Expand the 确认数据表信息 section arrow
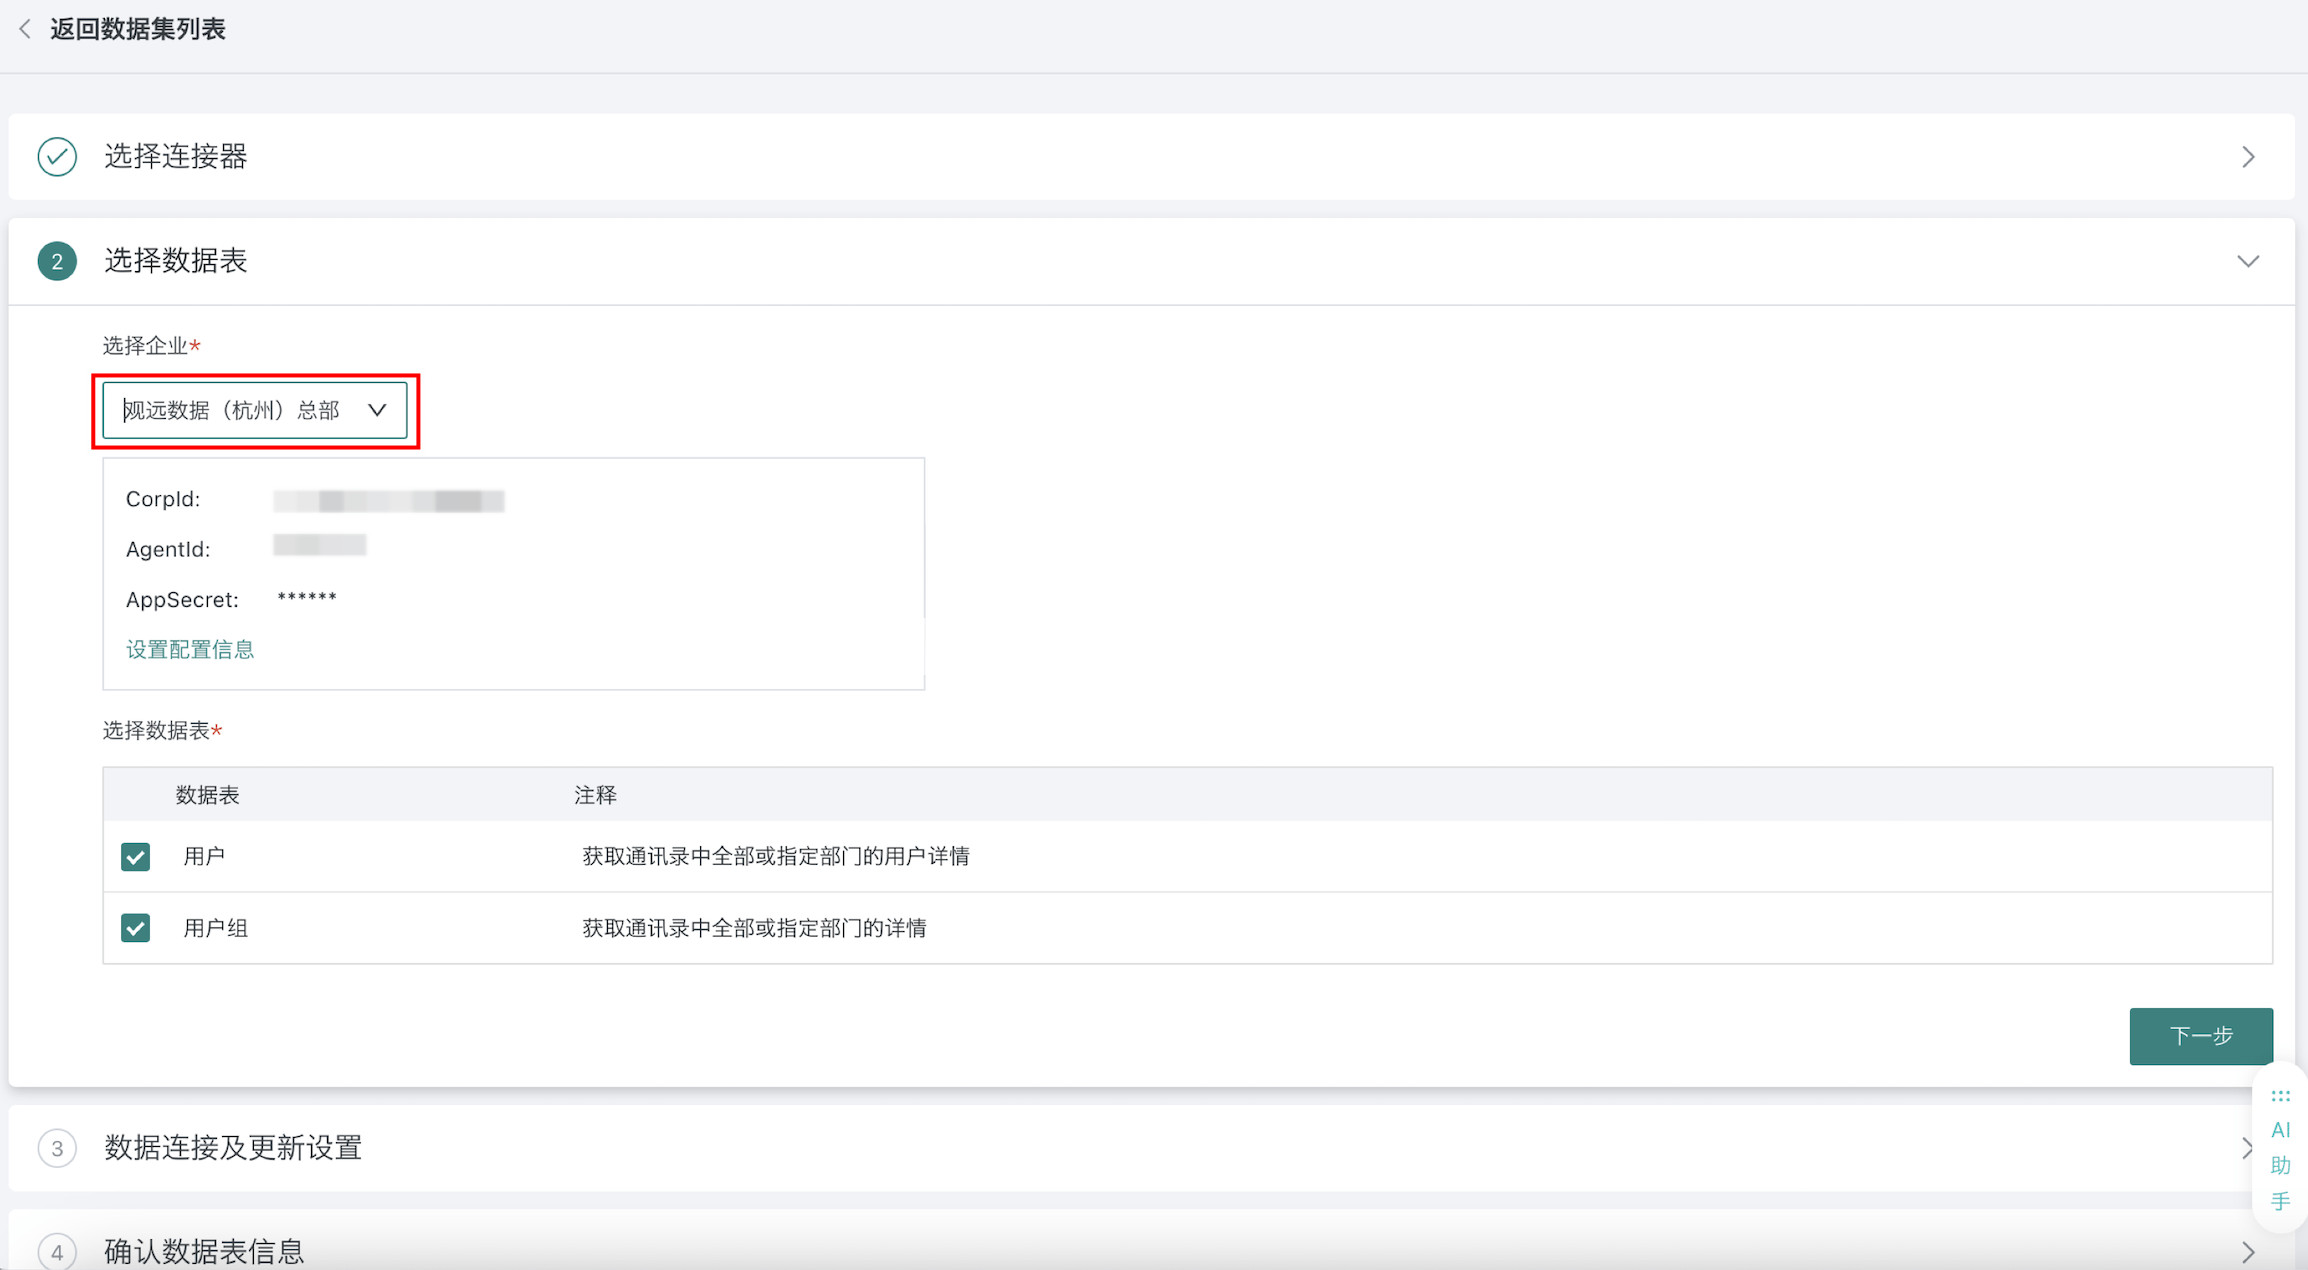The height and width of the screenshot is (1270, 2308). point(2248,1251)
